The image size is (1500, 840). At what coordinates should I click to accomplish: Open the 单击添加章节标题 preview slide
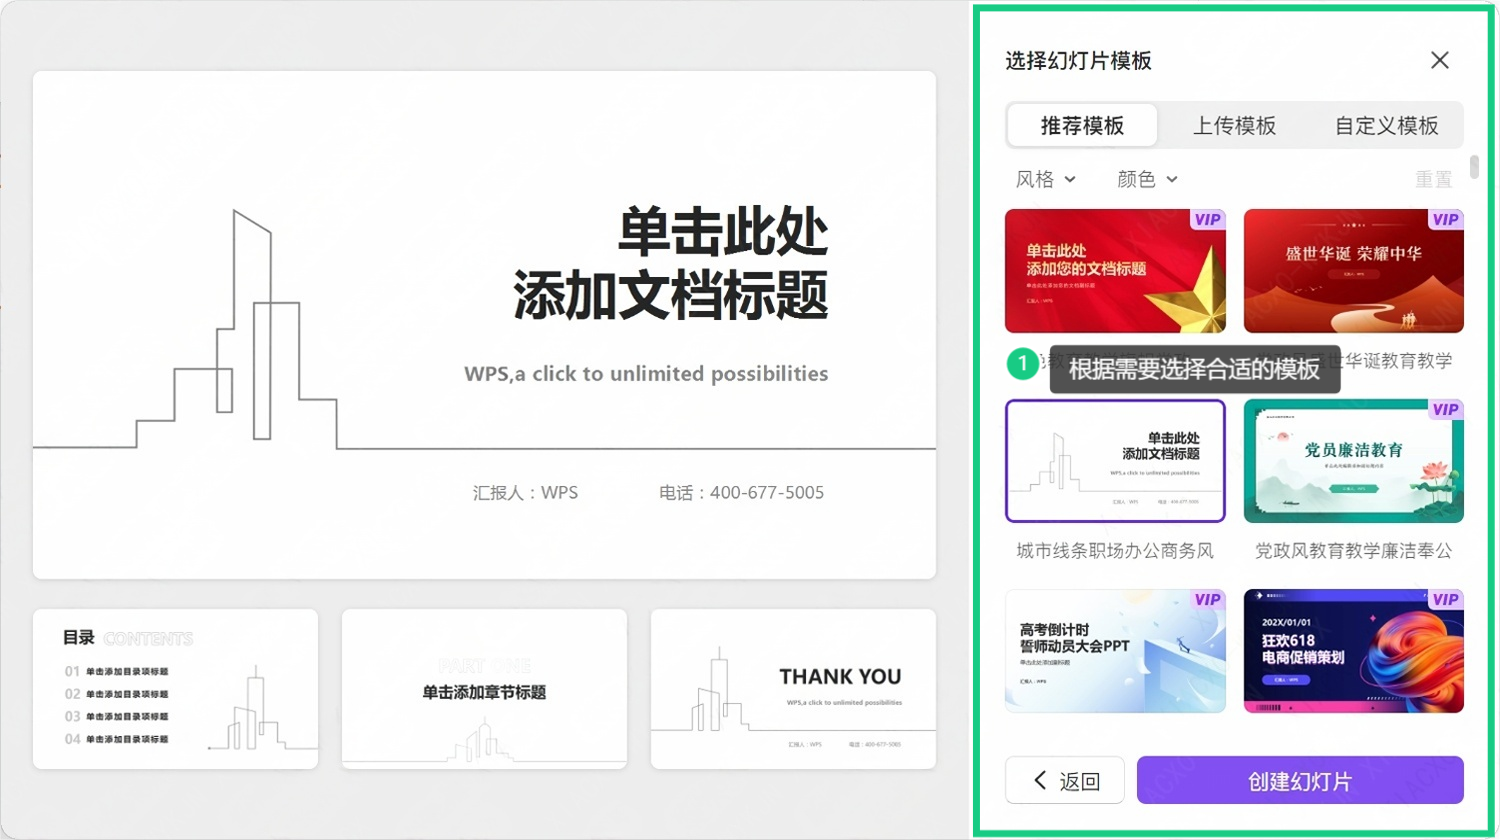pos(484,689)
